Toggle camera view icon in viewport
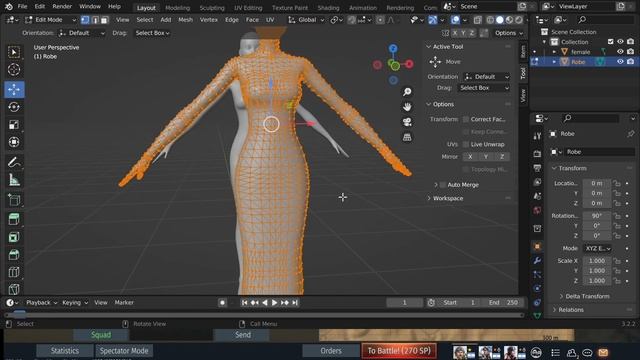 pyautogui.click(x=407, y=122)
